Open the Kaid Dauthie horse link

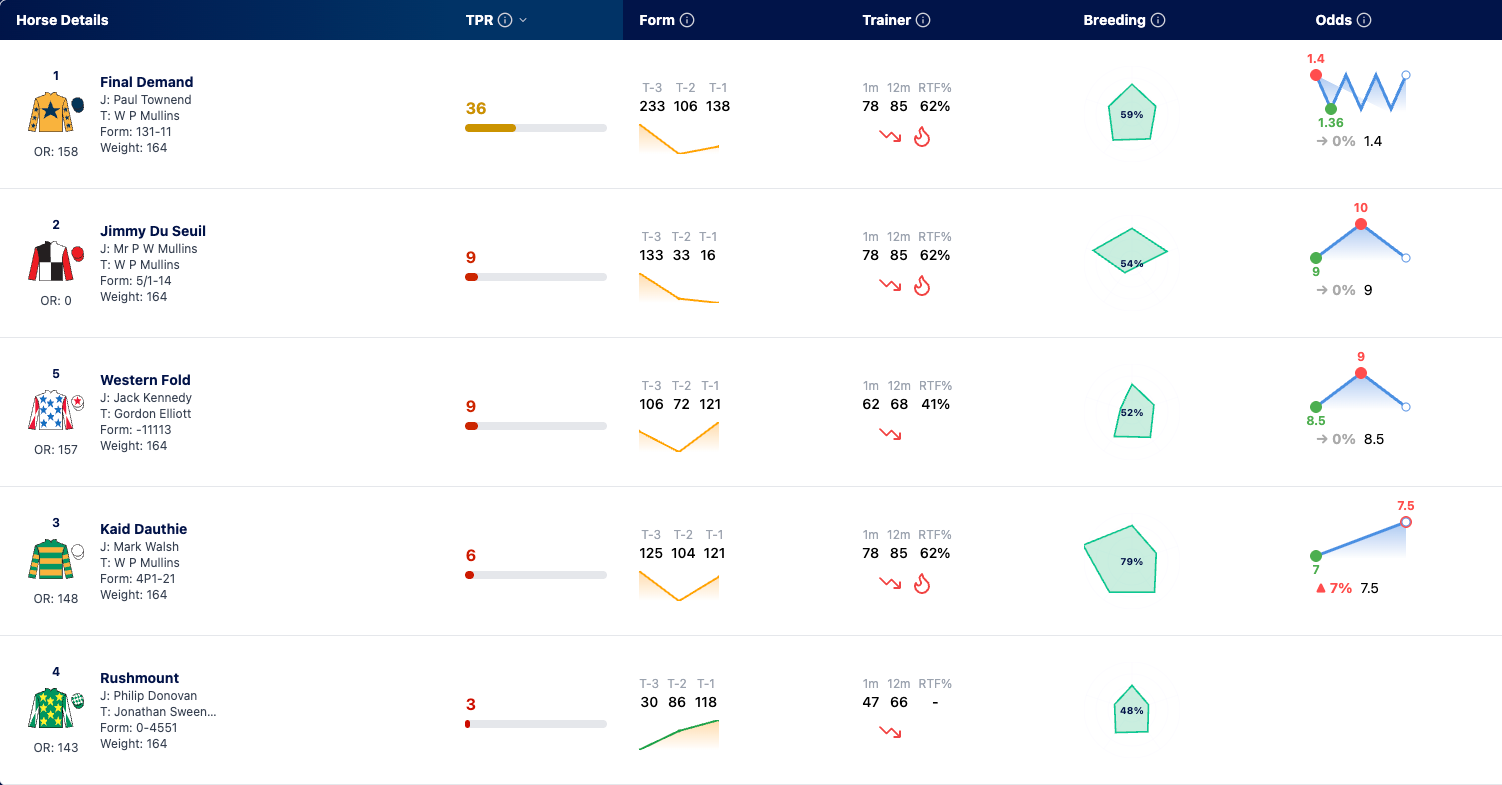click(144, 529)
